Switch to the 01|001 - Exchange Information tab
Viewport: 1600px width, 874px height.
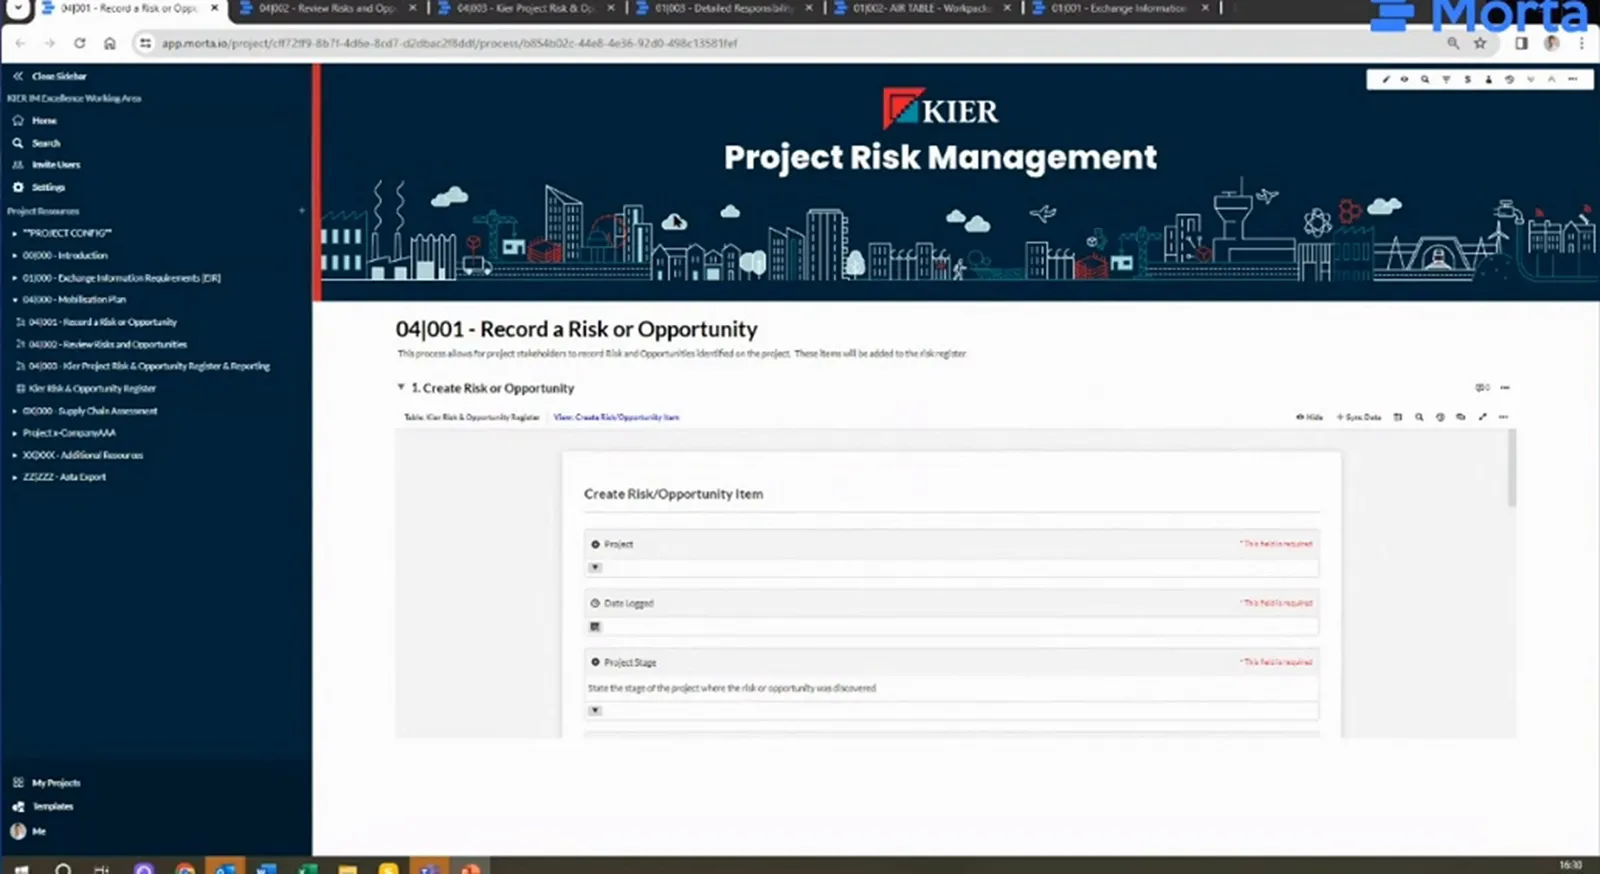[x=1119, y=8]
